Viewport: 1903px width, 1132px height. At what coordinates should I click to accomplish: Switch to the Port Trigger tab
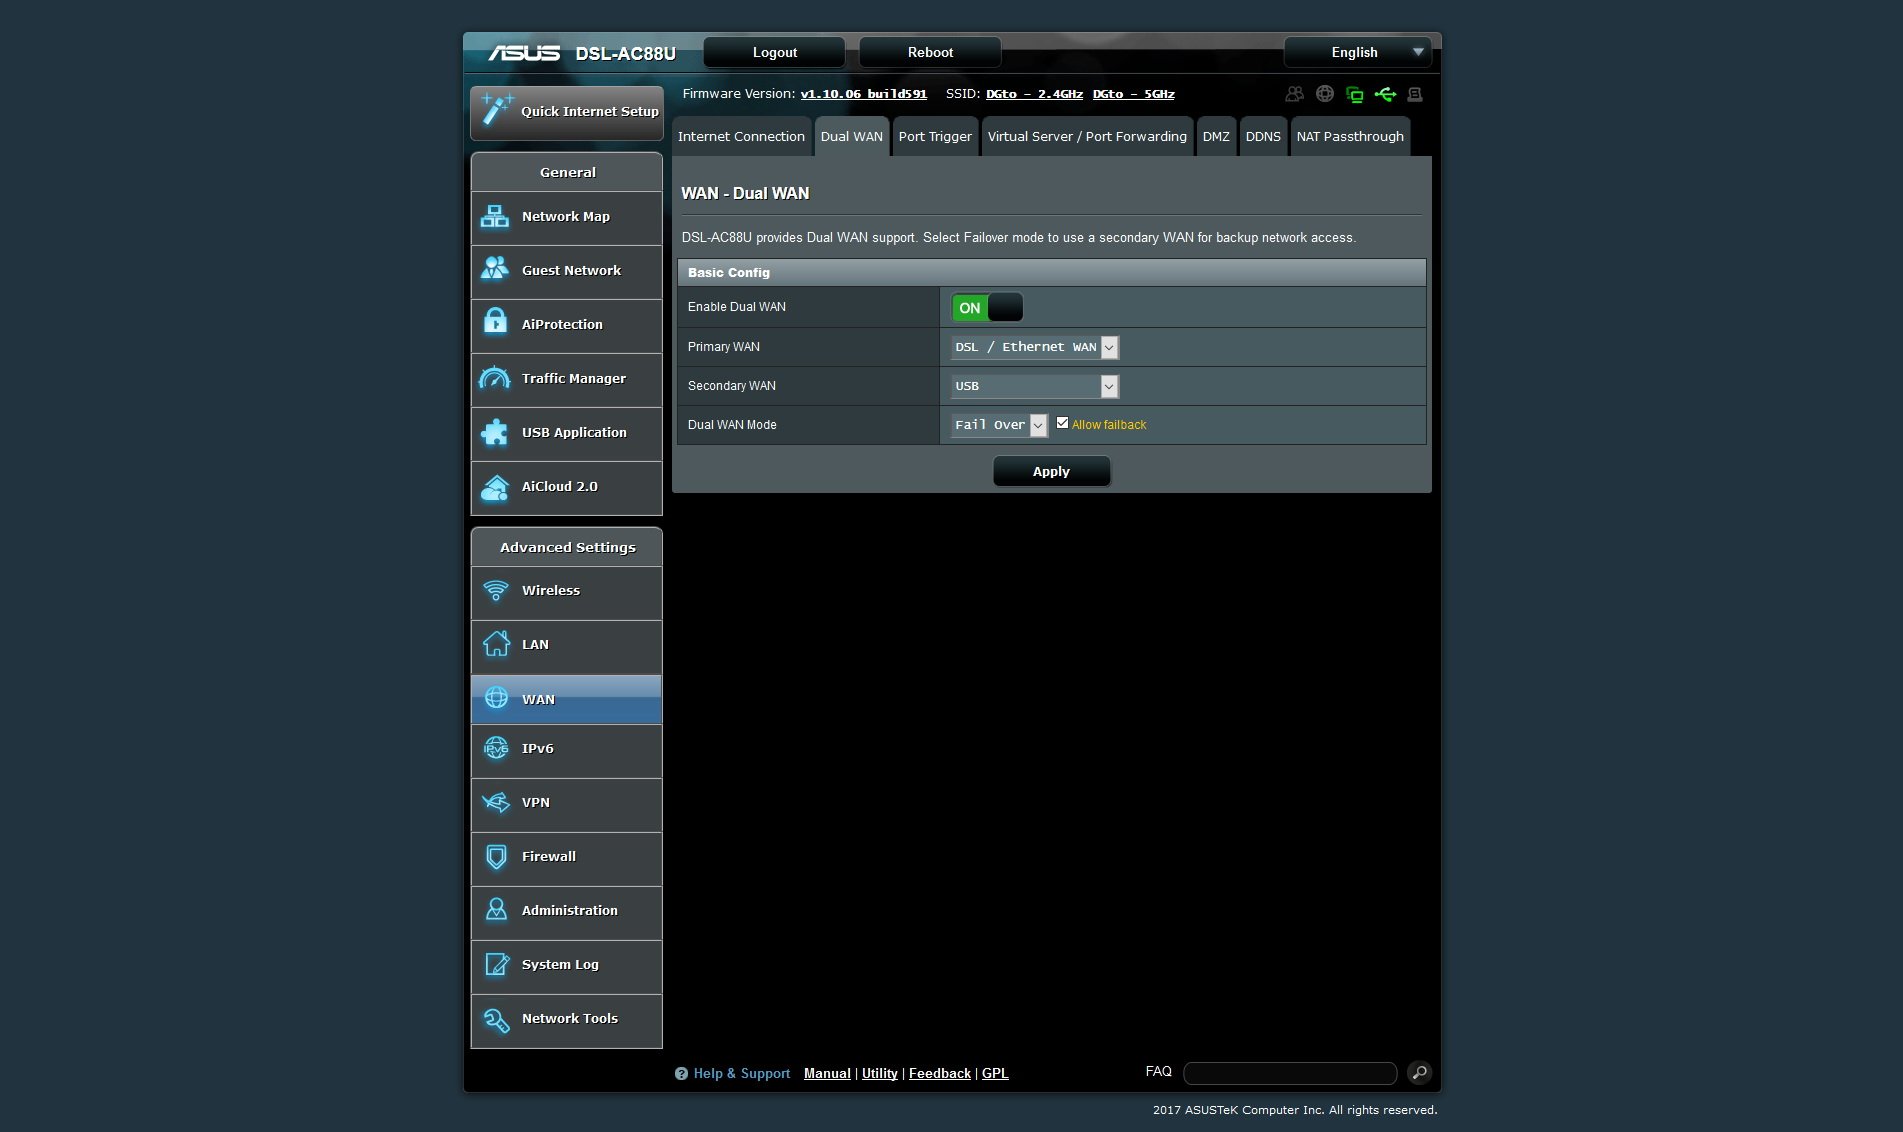(x=934, y=137)
